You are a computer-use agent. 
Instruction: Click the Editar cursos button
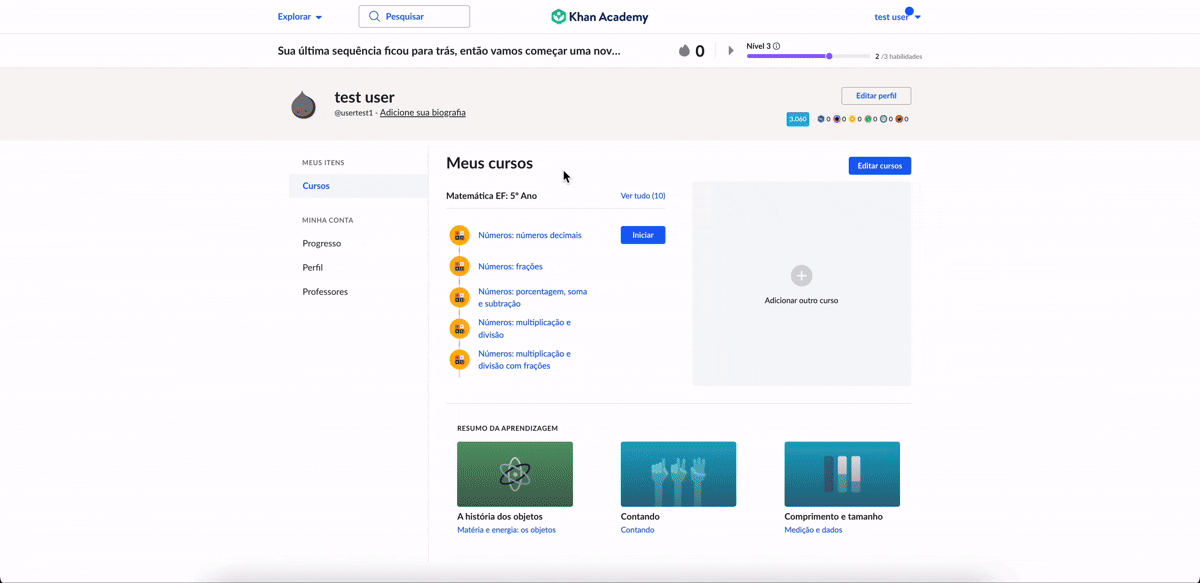click(880, 166)
